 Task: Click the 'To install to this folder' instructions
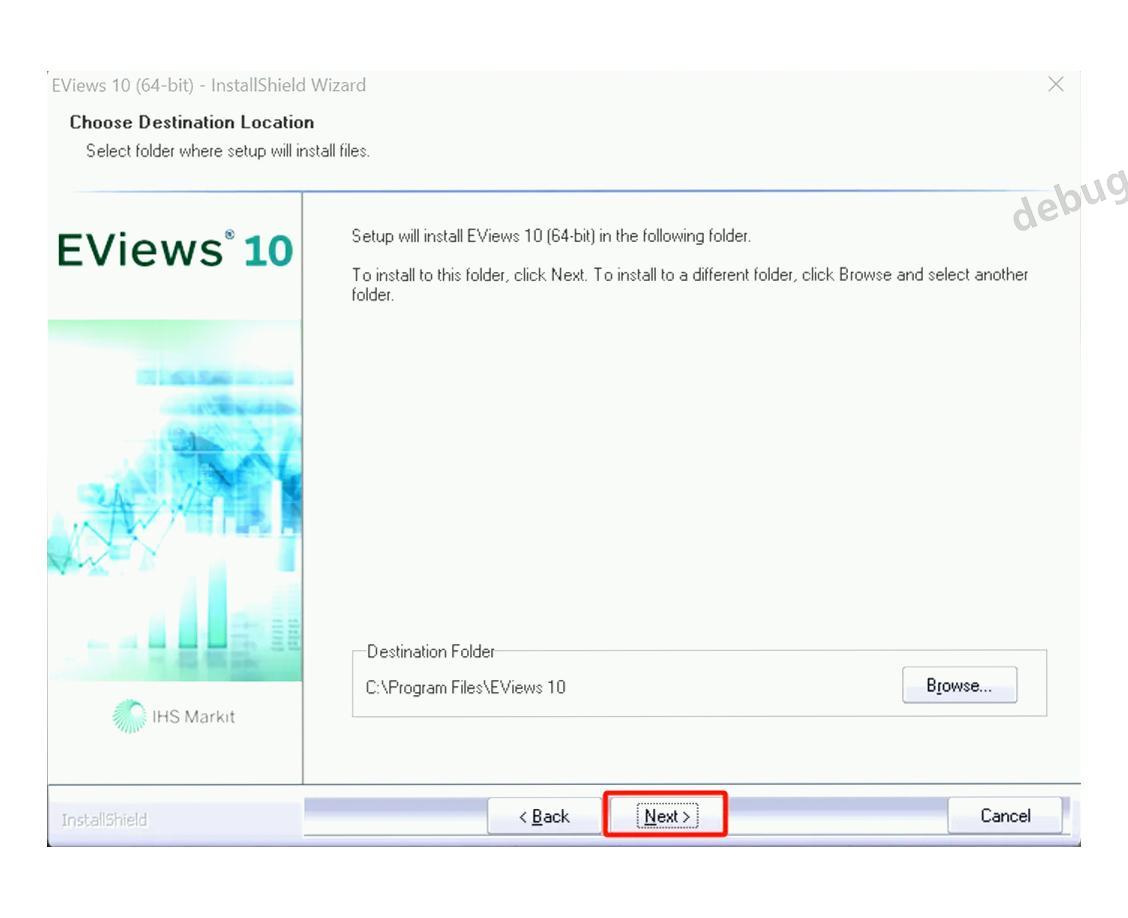tap(689, 284)
